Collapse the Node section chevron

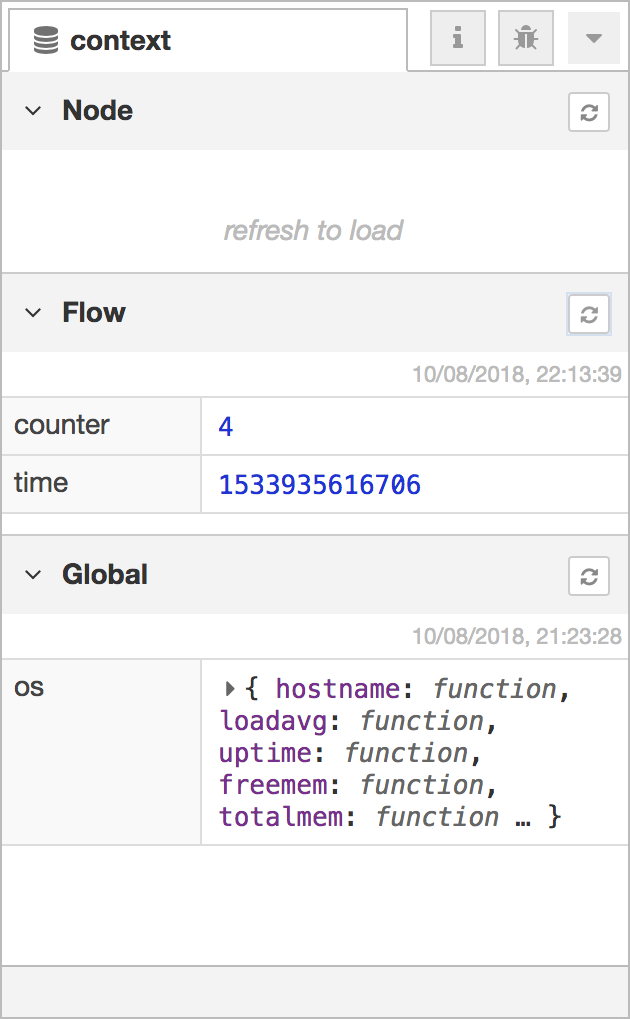[x=33, y=111]
